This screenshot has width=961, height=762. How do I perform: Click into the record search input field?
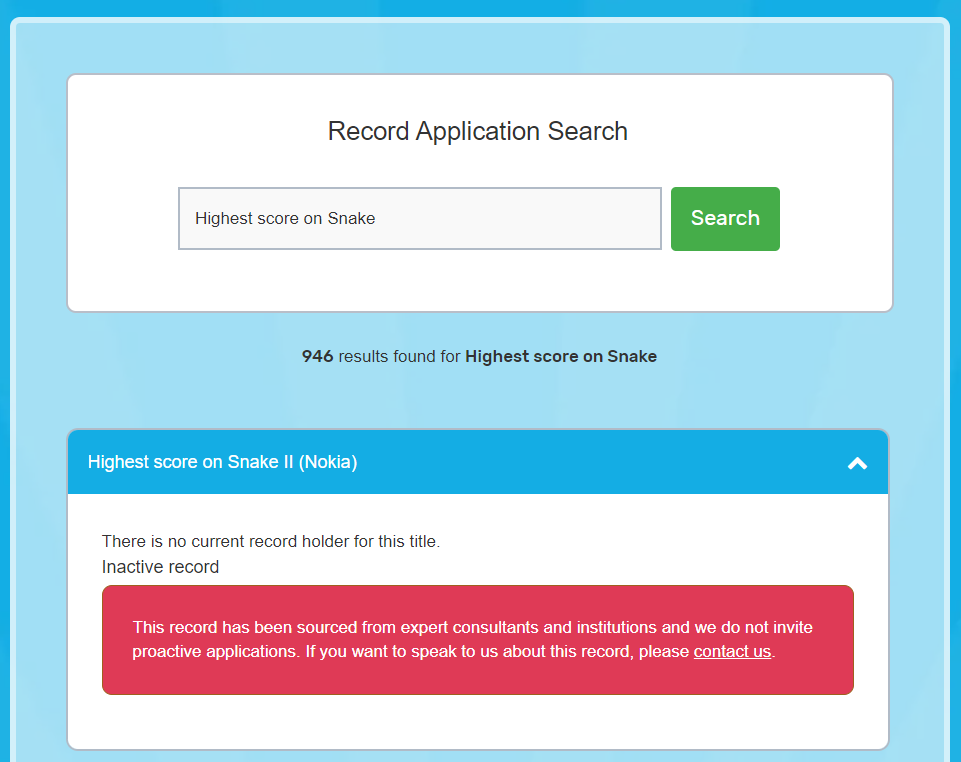pos(420,219)
